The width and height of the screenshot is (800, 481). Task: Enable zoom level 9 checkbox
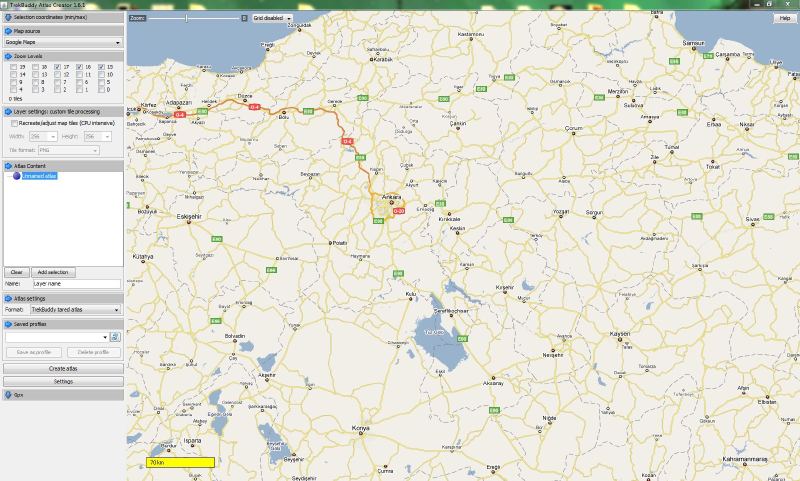(x=14, y=82)
